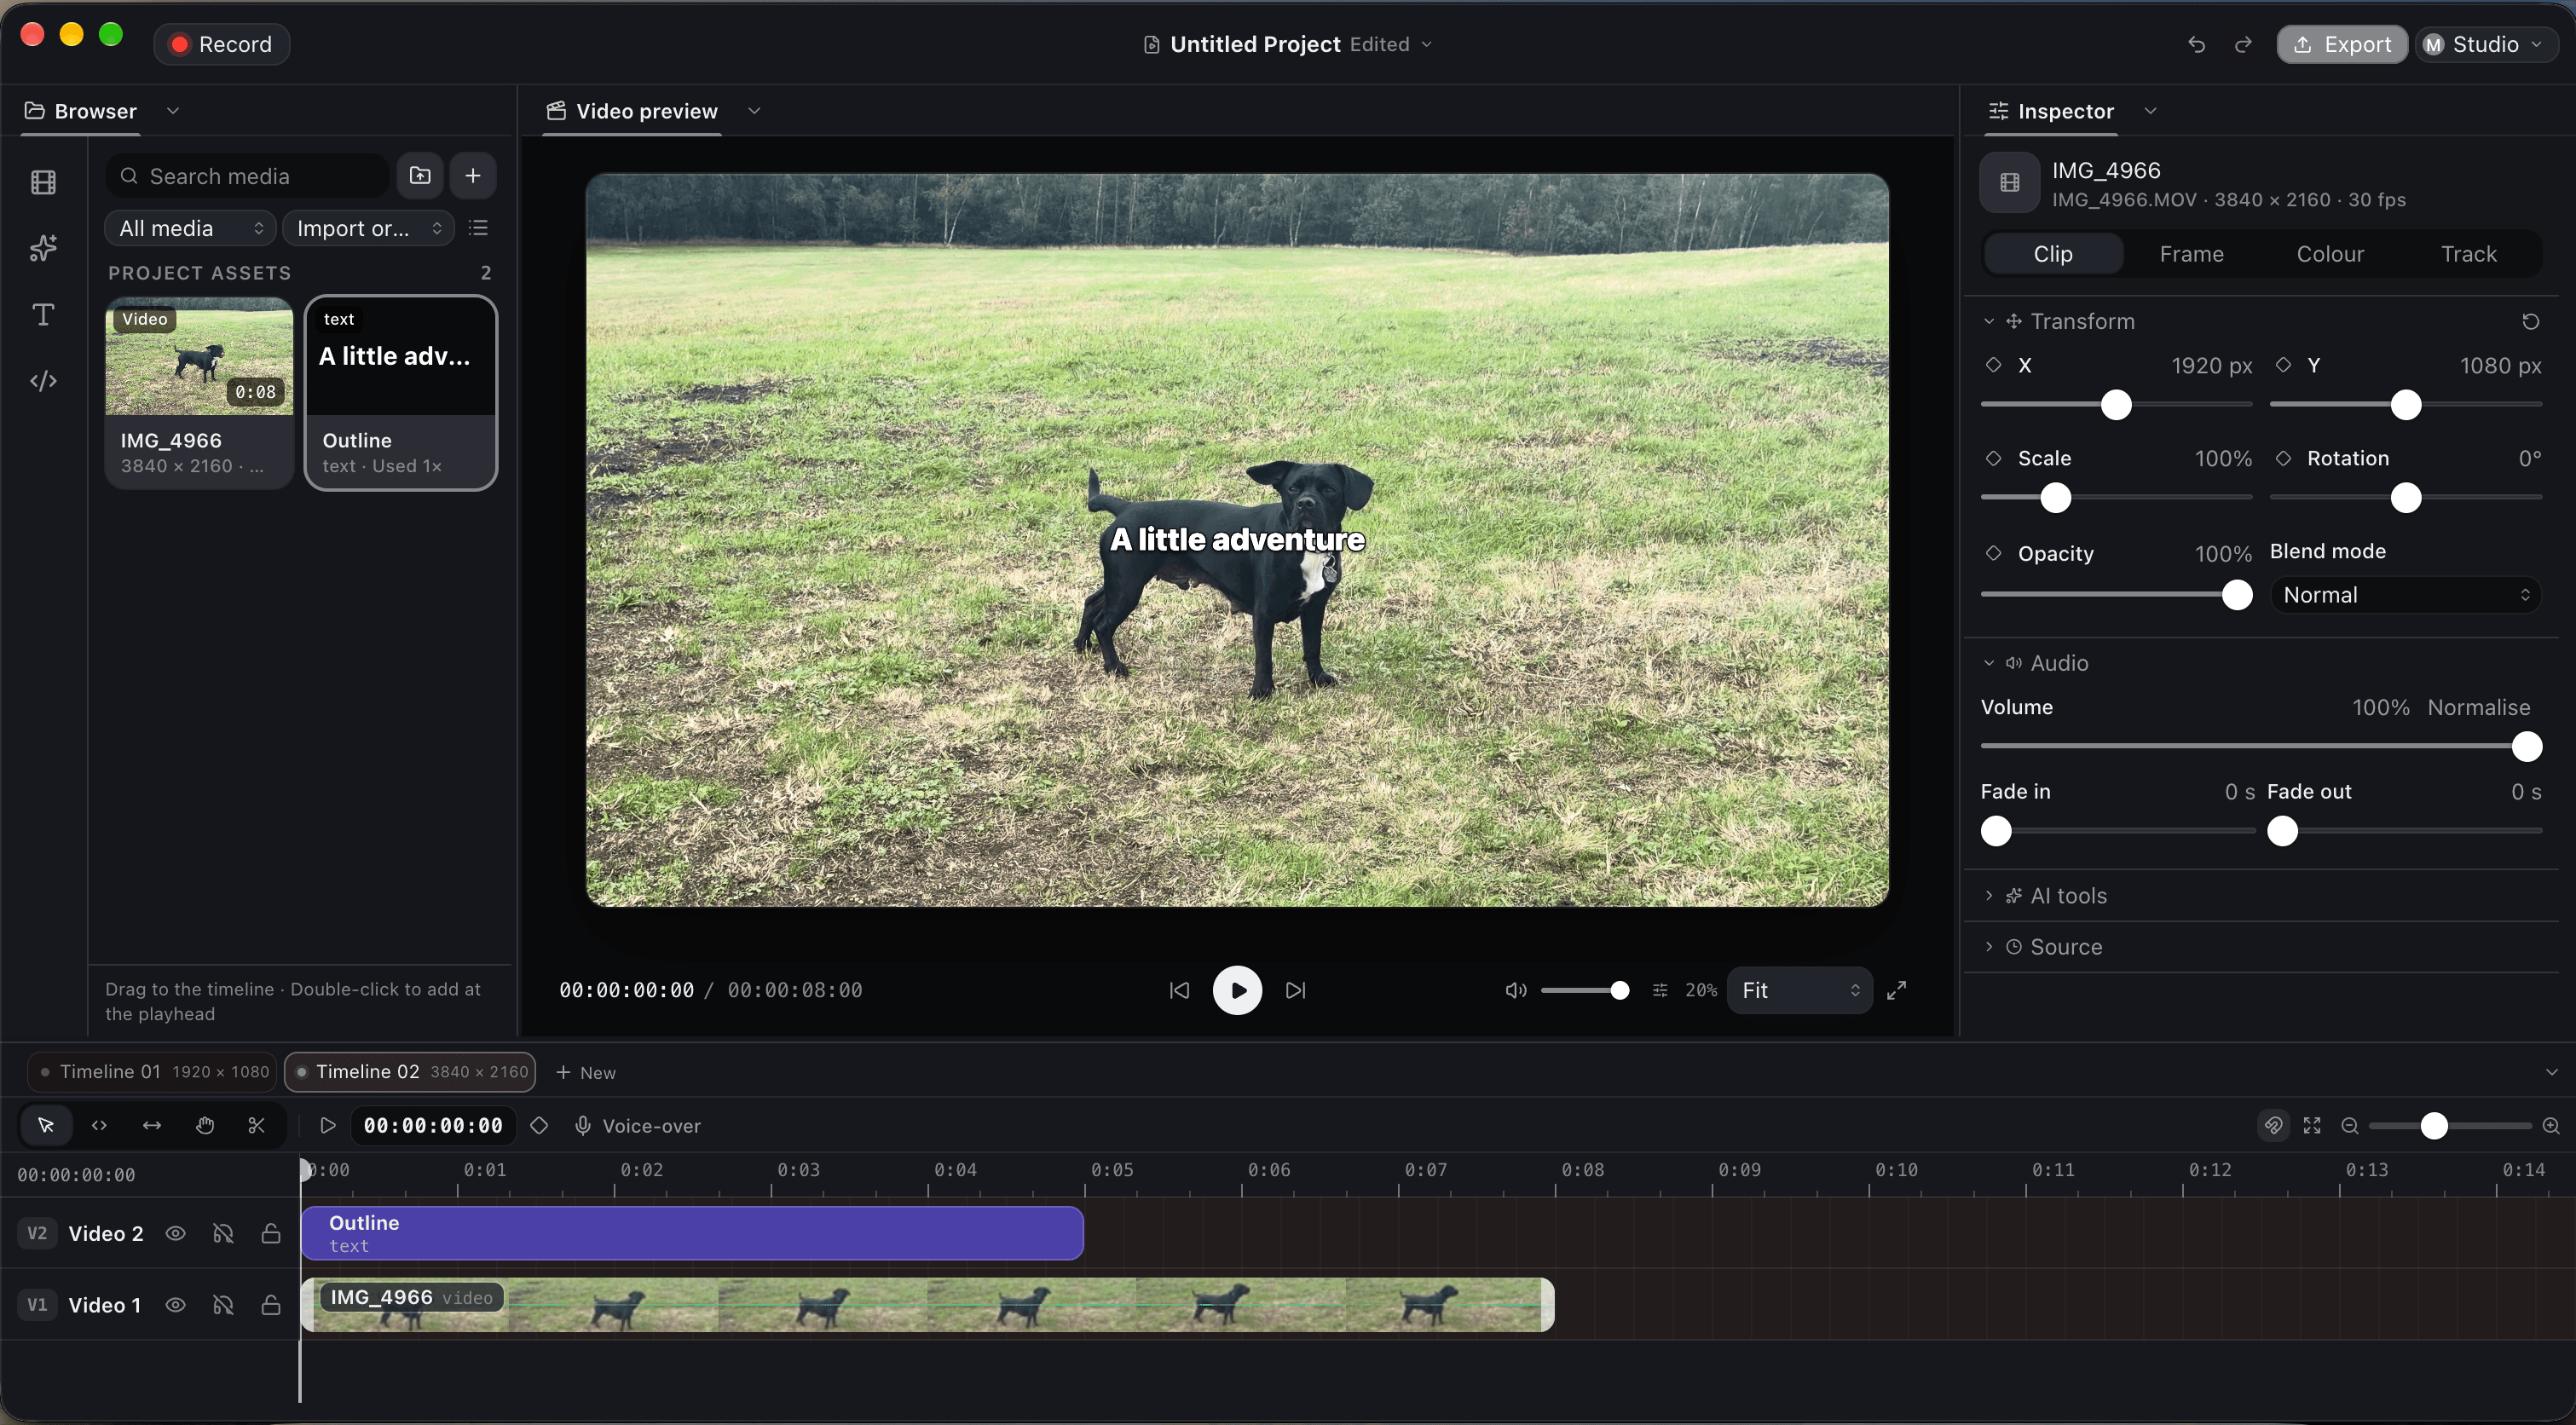Mute the Video 2 track

223,1234
